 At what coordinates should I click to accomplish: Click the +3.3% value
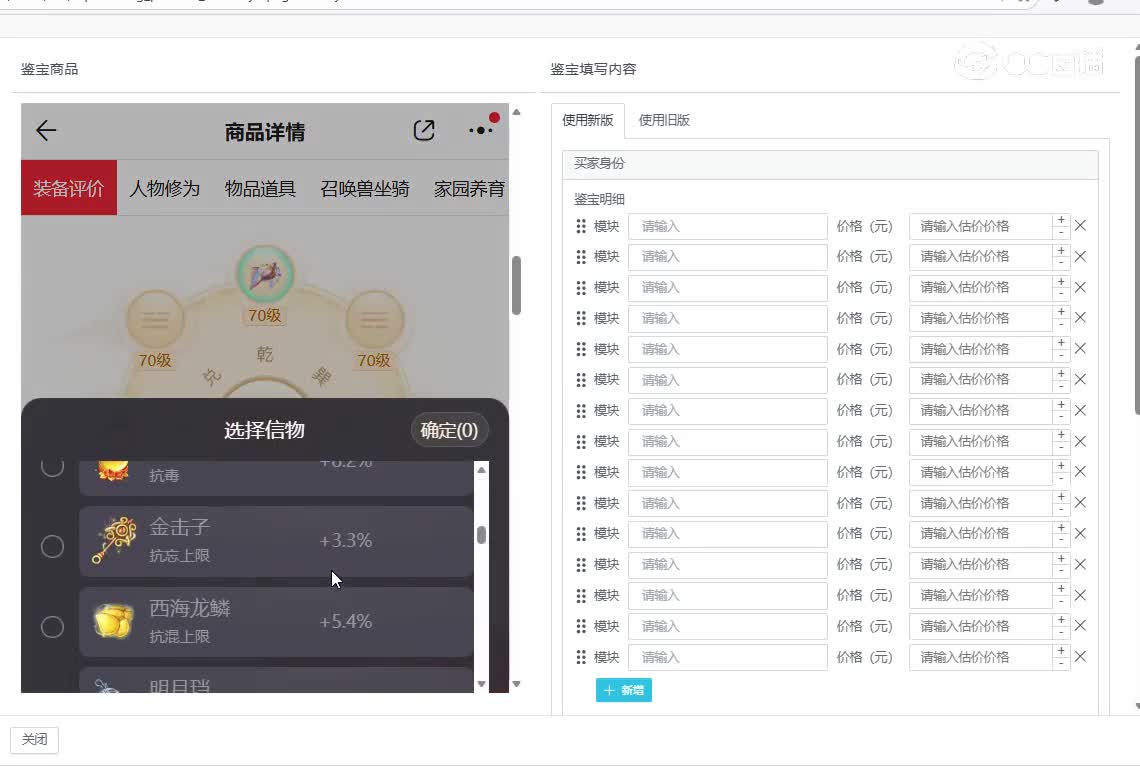pos(345,541)
